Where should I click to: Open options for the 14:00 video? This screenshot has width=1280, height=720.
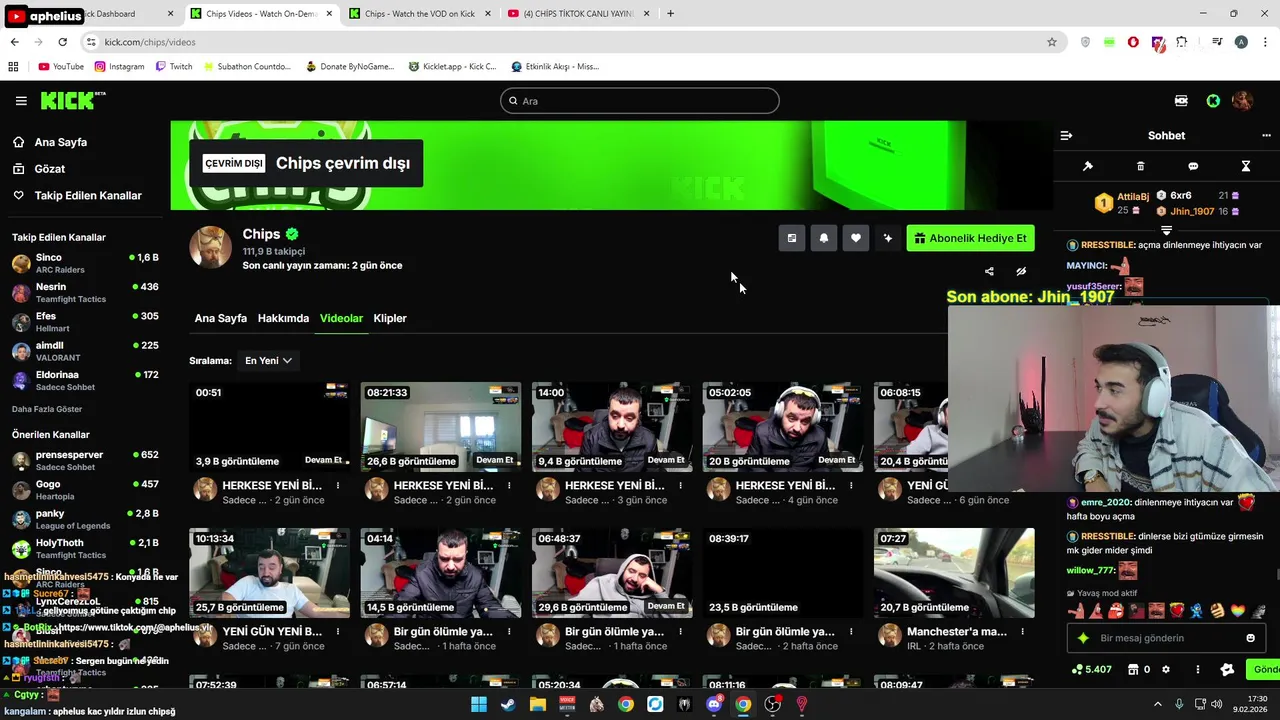pos(680,486)
